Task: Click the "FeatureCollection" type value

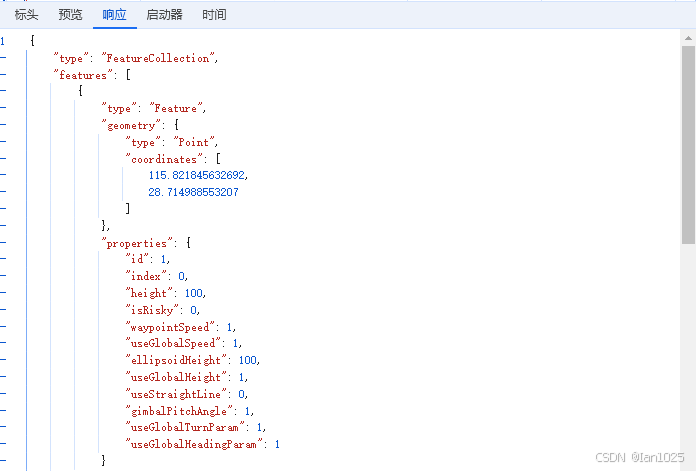Action: (158, 58)
